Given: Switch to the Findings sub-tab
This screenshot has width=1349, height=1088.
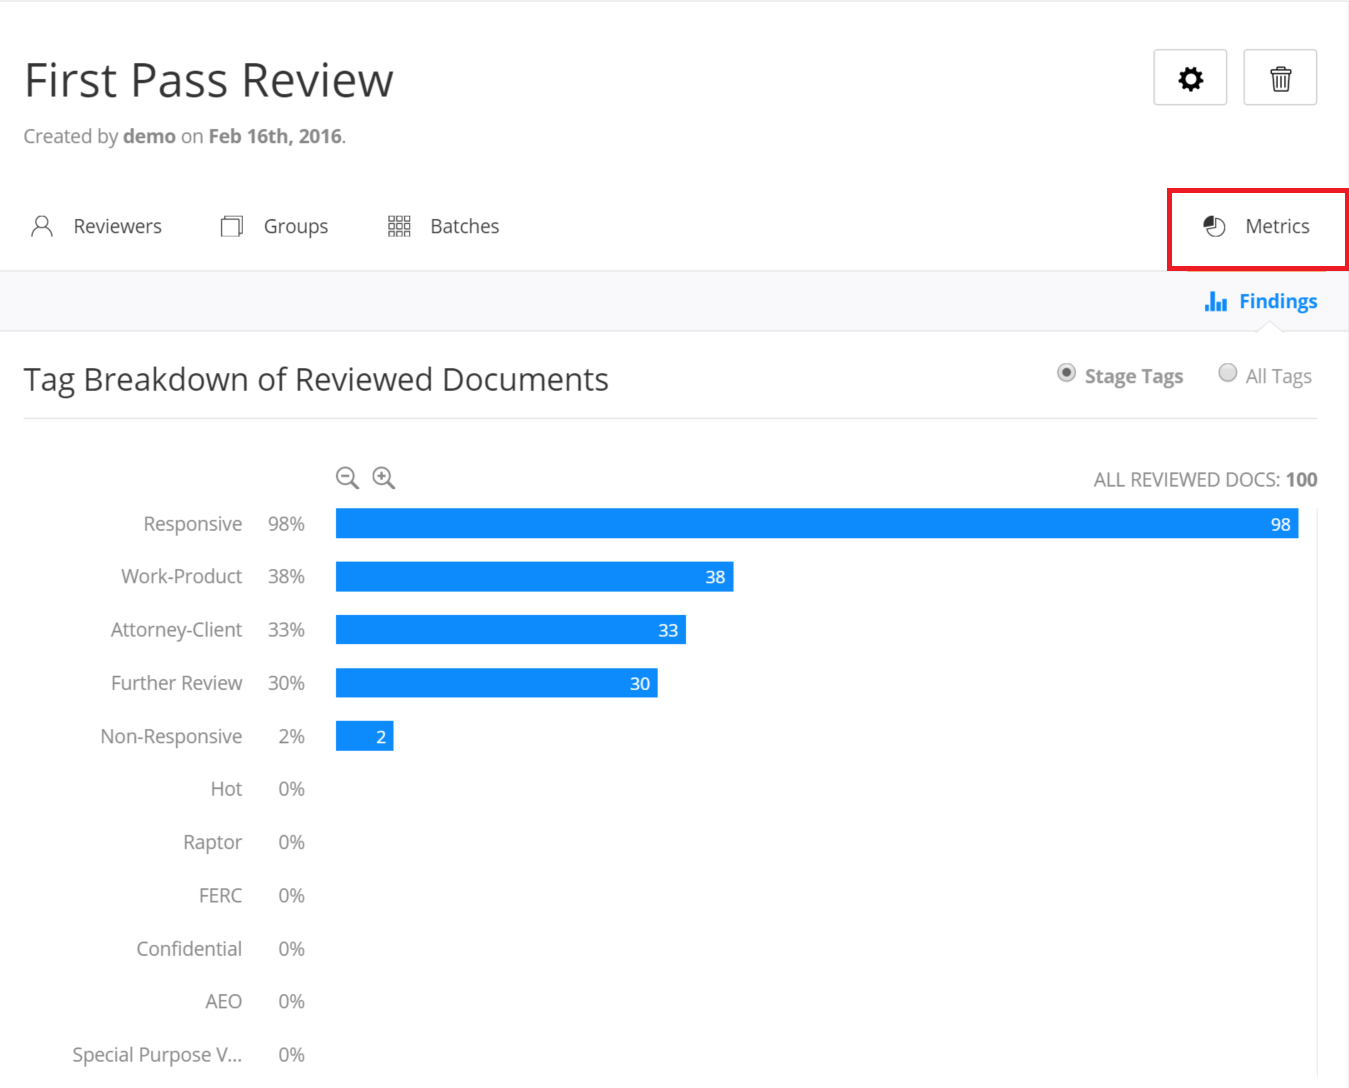Looking at the screenshot, I should 1261,301.
